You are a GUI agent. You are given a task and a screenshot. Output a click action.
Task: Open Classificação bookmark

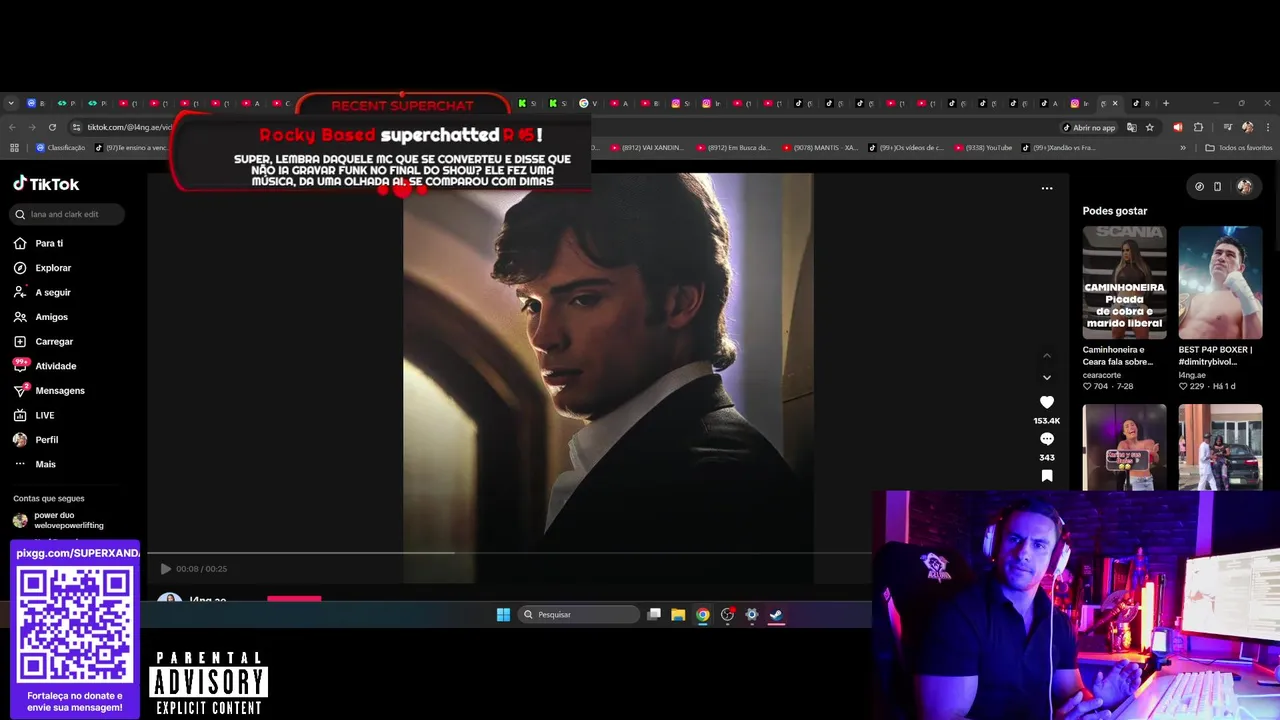point(61,148)
